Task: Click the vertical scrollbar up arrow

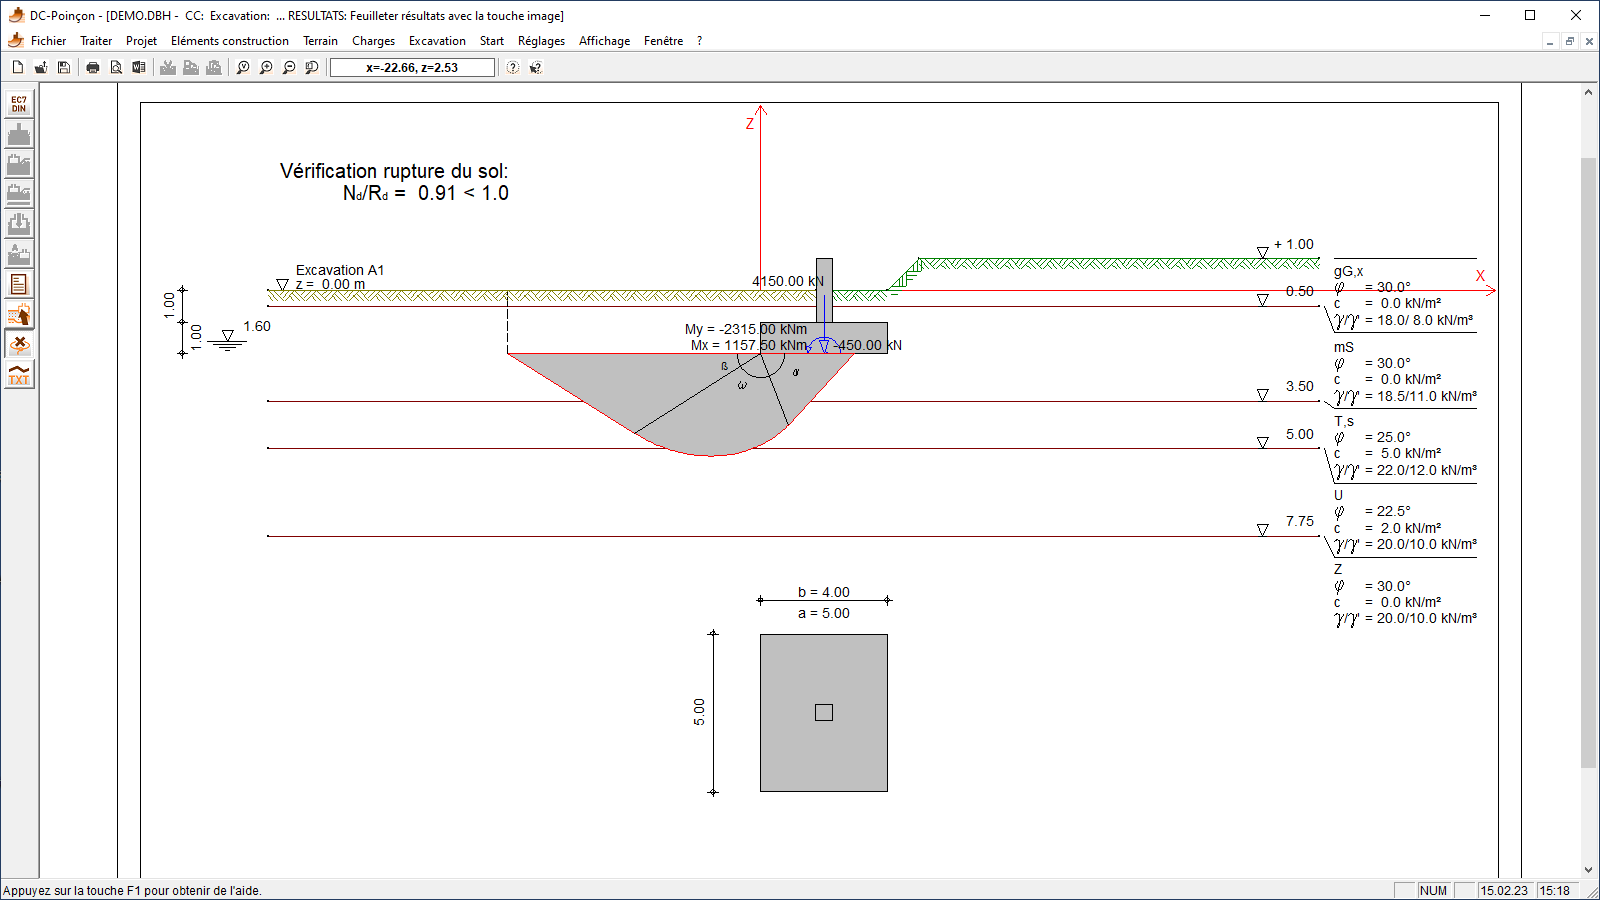Action: (1589, 92)
